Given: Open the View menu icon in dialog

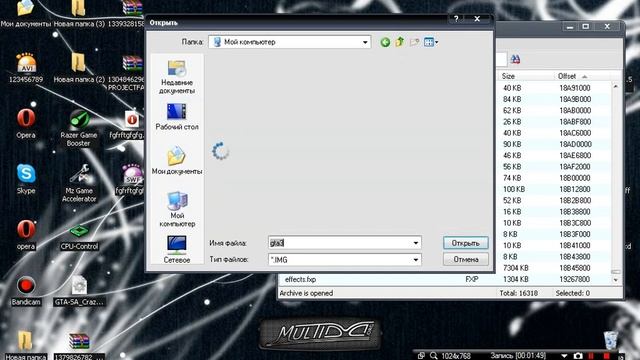Looking at the screenshot, I should pos(431,42).
